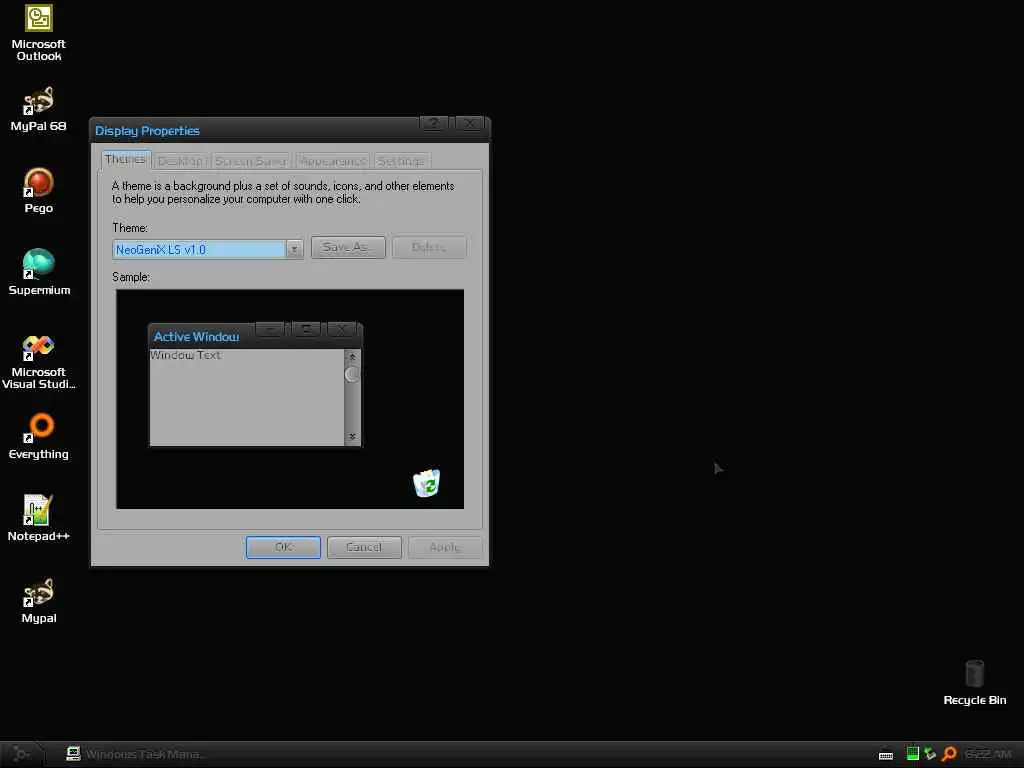
Task: Click the sample Active Window title bar
Action: pyautogui.click(x=255, y=336)
